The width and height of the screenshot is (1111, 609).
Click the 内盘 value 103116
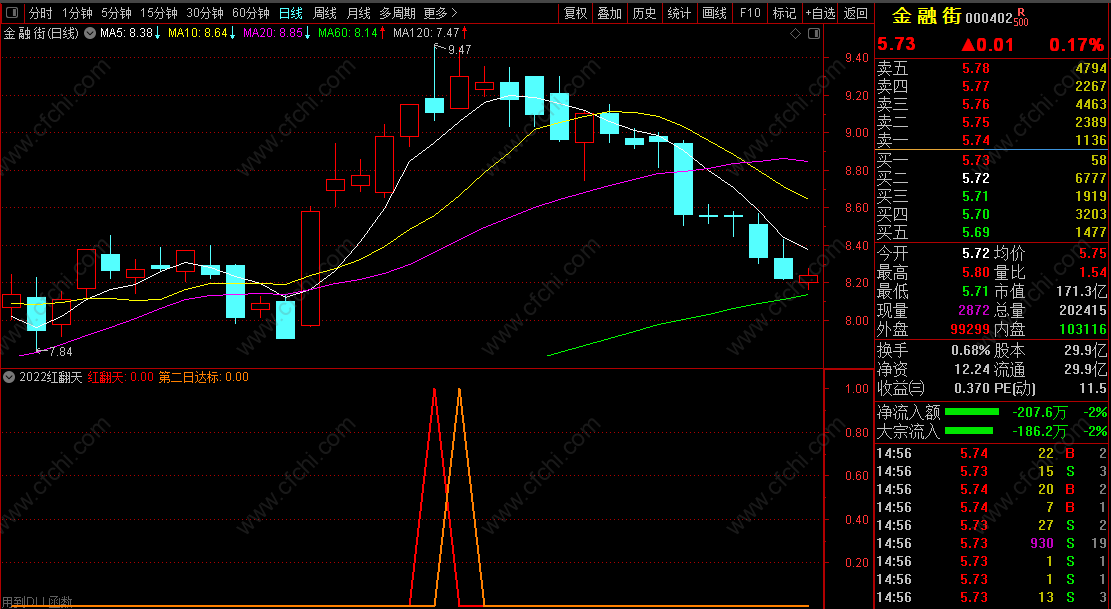(1083, 329)
